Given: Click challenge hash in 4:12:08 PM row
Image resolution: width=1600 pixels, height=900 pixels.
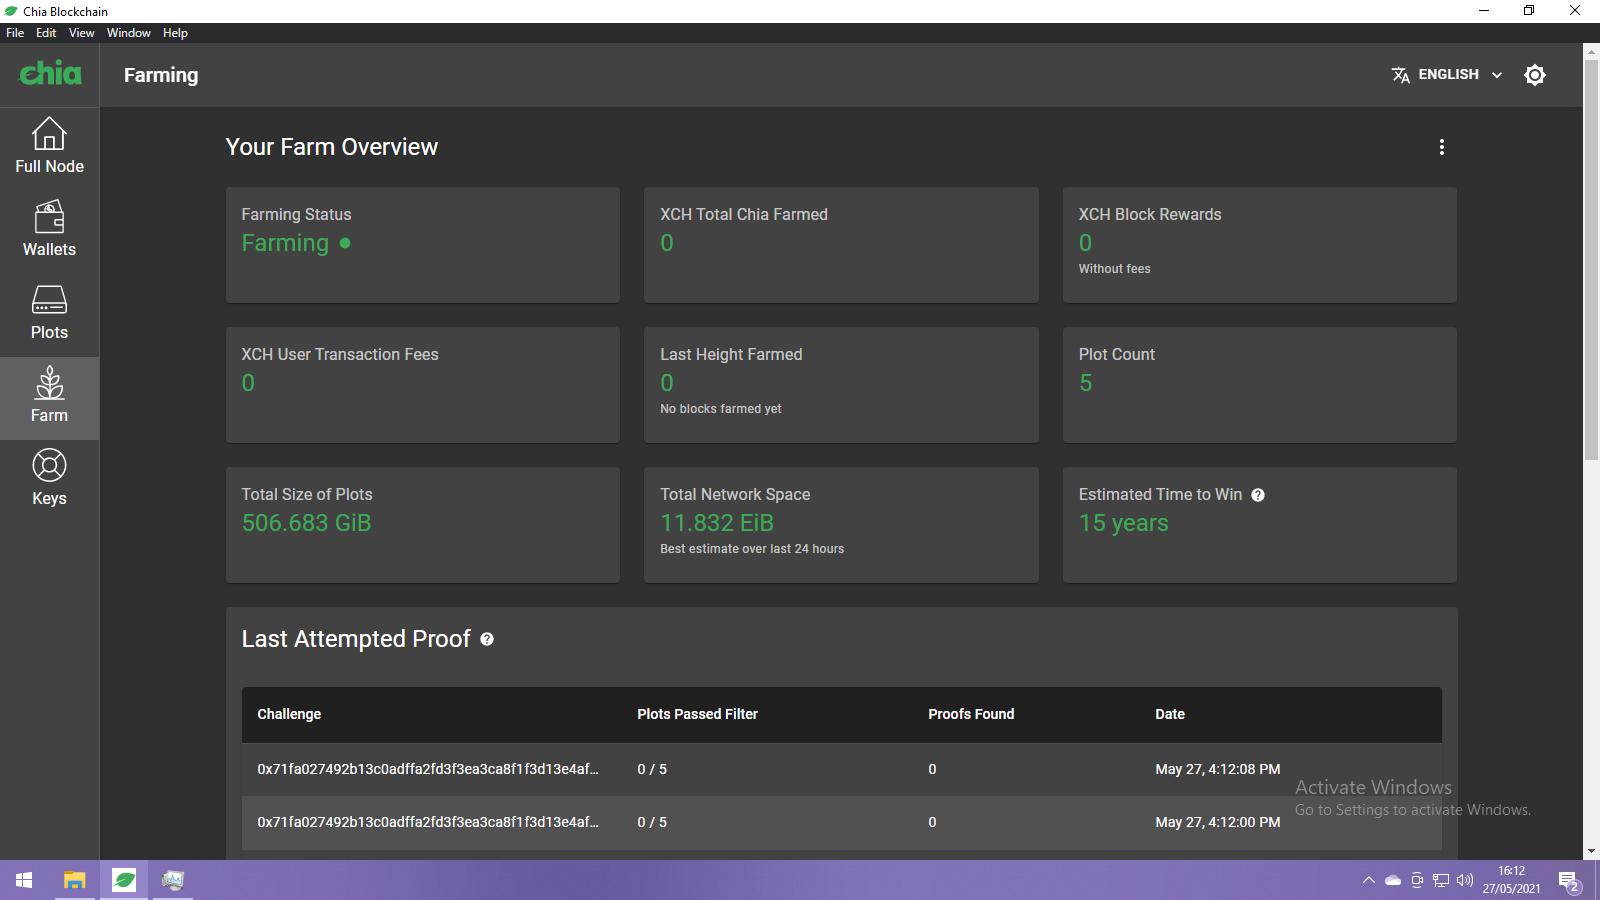Looking at the screenshot, I should point(428,769).
